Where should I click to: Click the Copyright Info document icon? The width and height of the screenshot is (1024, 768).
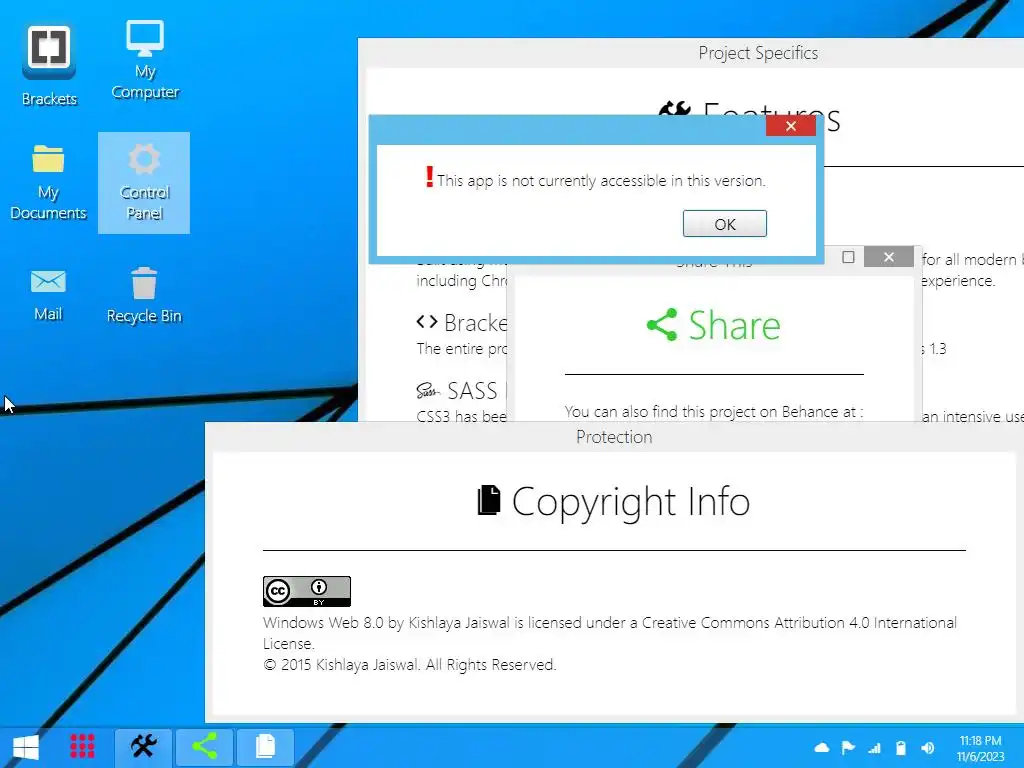[x=489, y=501]
